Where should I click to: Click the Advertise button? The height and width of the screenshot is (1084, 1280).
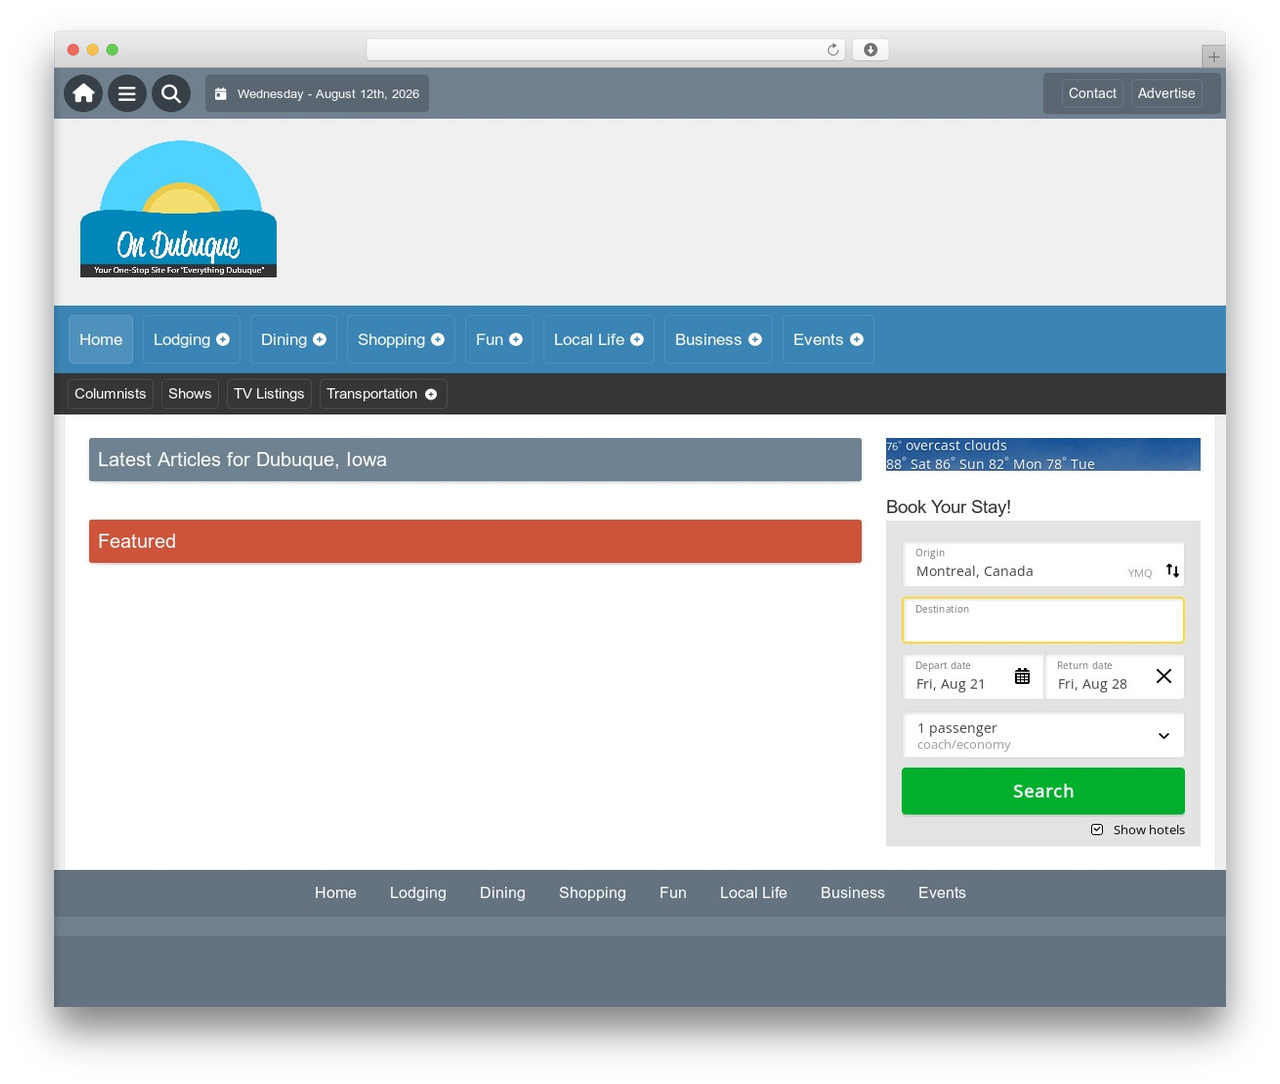click(1166, 93)
